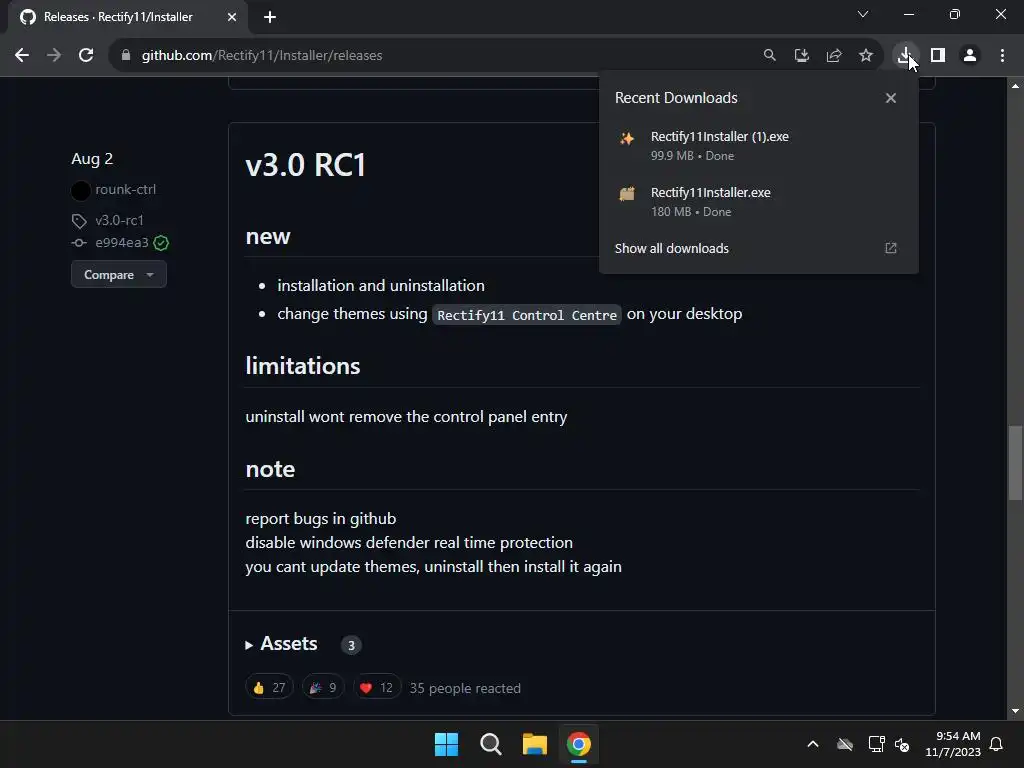The height and width of the screenshot is (768, 1024).
Task: Open the tab search dropdown arrow
Action: pos(863,14)
